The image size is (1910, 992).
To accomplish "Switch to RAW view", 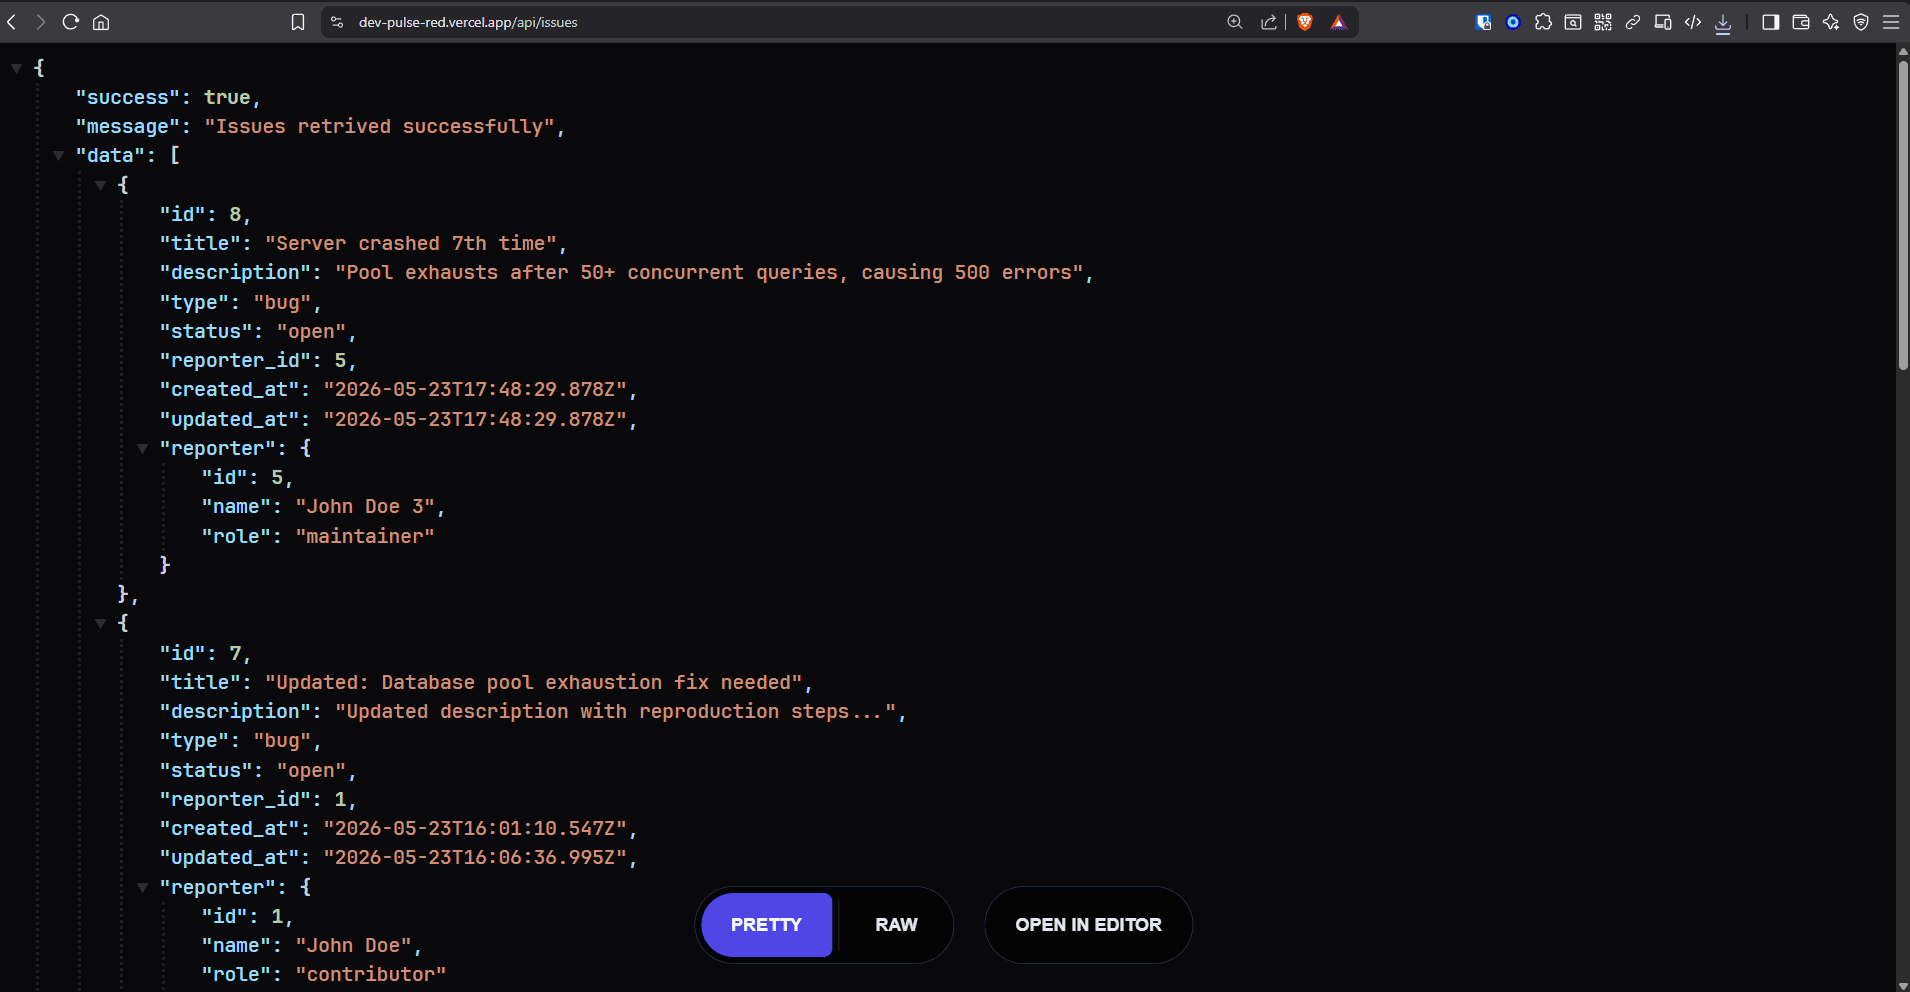I will pos(896,925).
